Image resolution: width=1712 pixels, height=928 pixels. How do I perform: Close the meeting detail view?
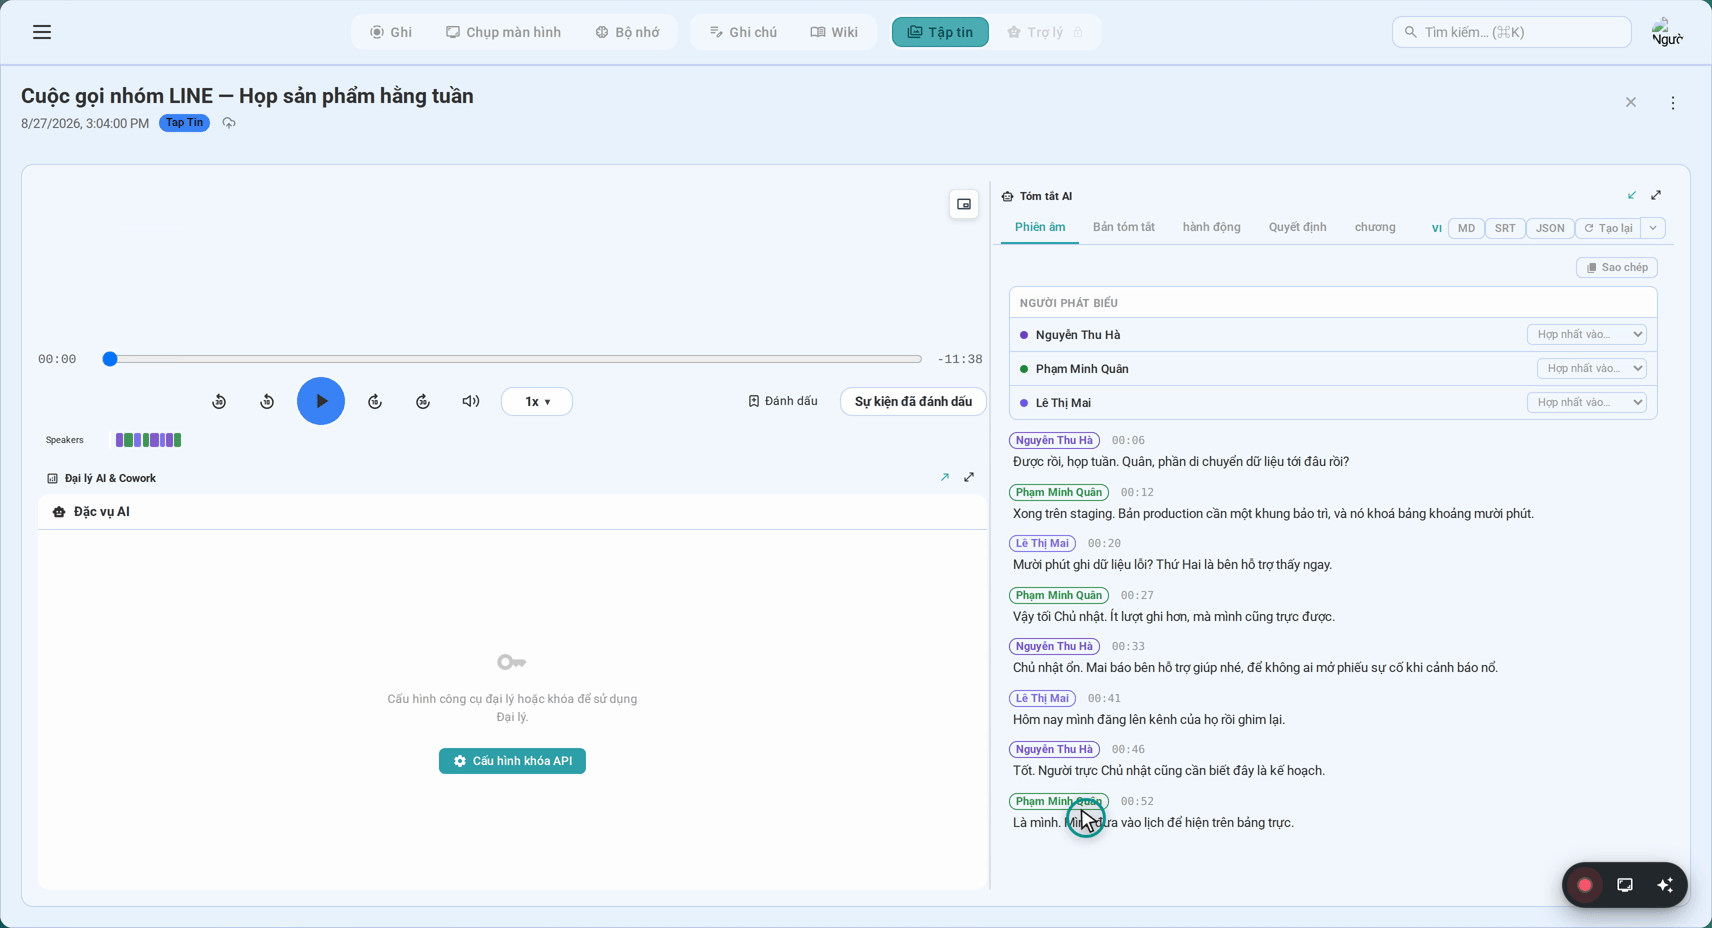(1631, 102)
